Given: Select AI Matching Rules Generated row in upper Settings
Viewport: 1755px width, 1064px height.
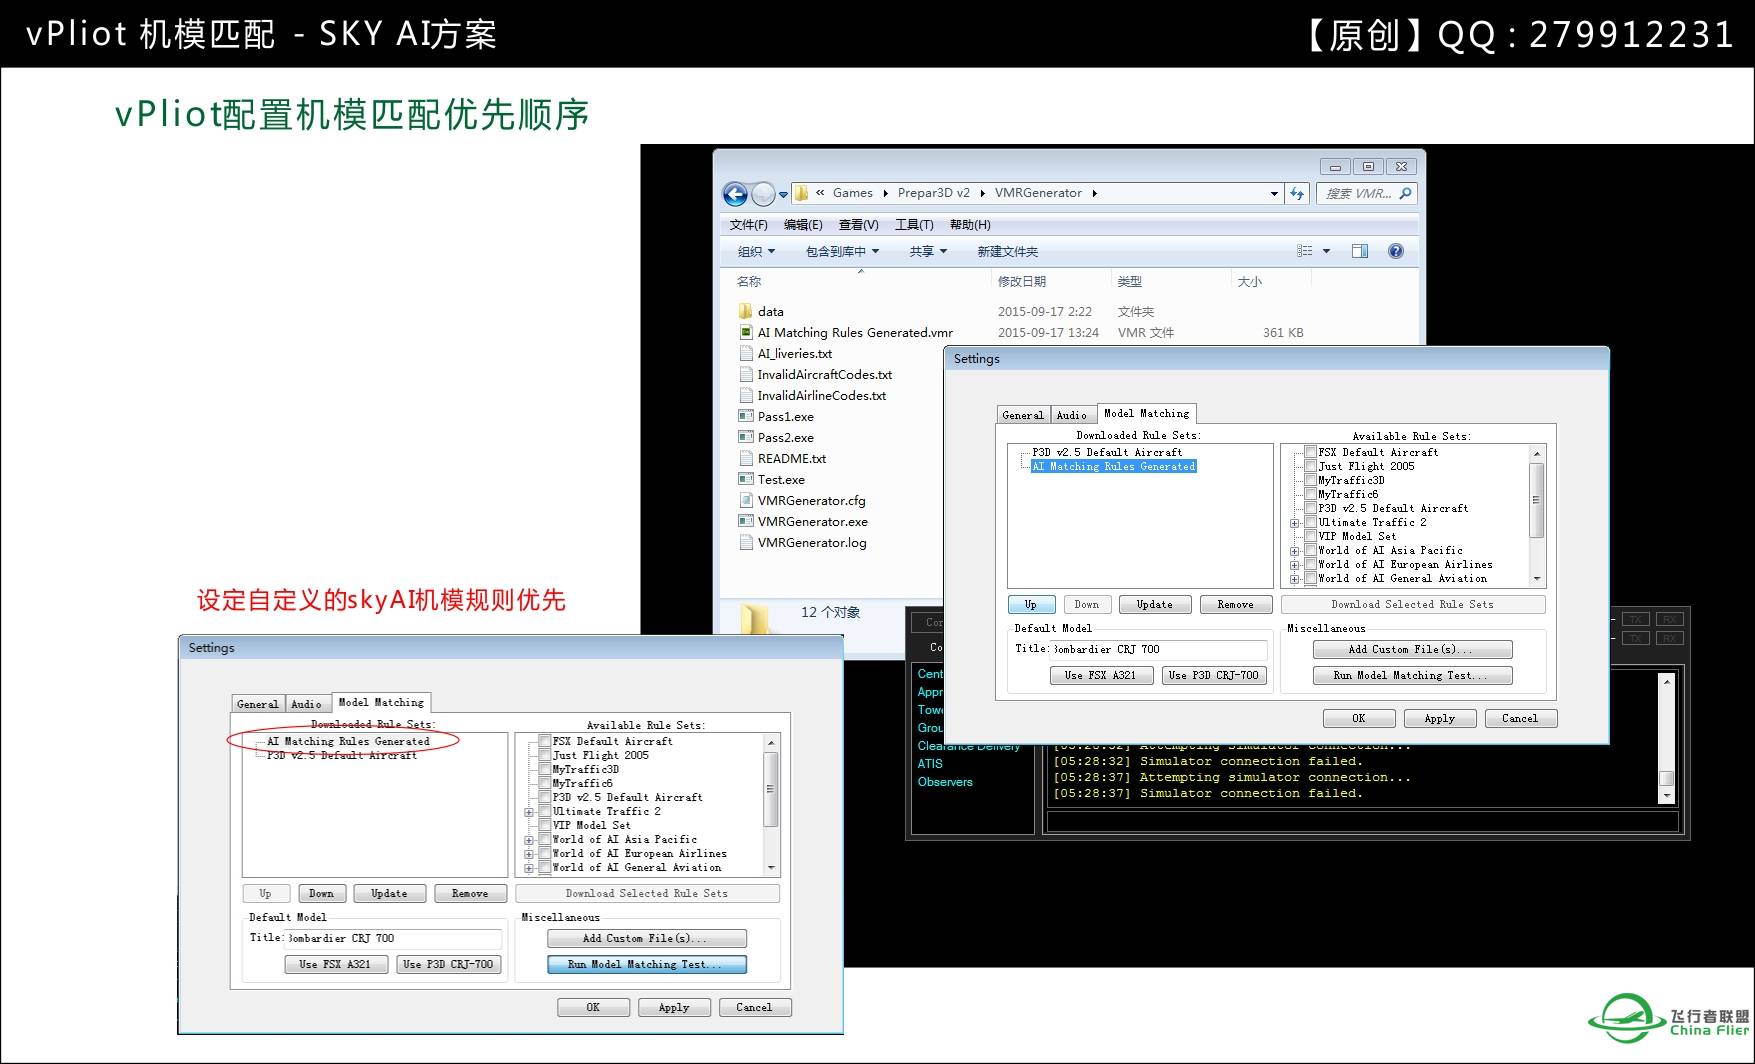Looking at the screenshot, I should [1113, 466].
